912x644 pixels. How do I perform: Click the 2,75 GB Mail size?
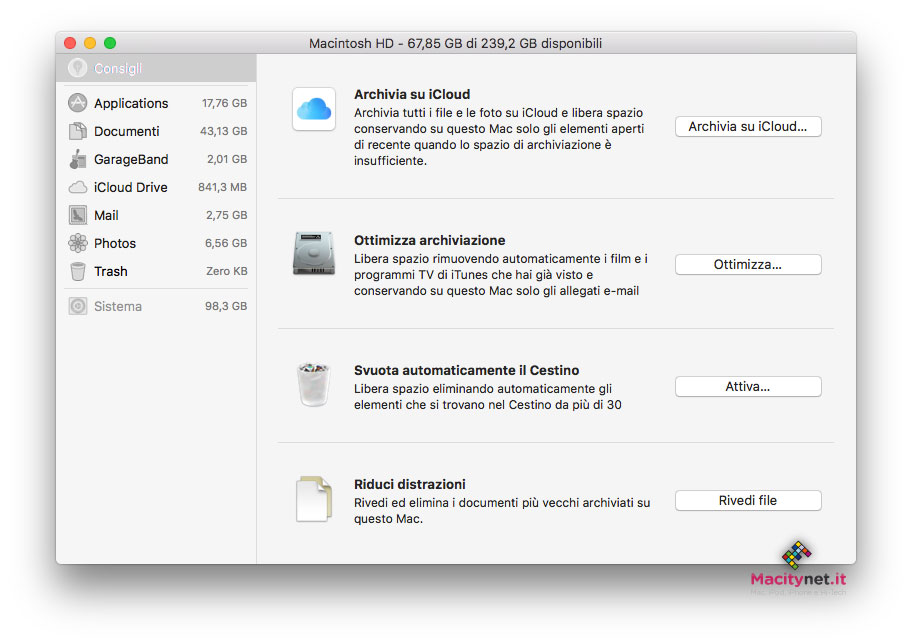tap(227, 215)
